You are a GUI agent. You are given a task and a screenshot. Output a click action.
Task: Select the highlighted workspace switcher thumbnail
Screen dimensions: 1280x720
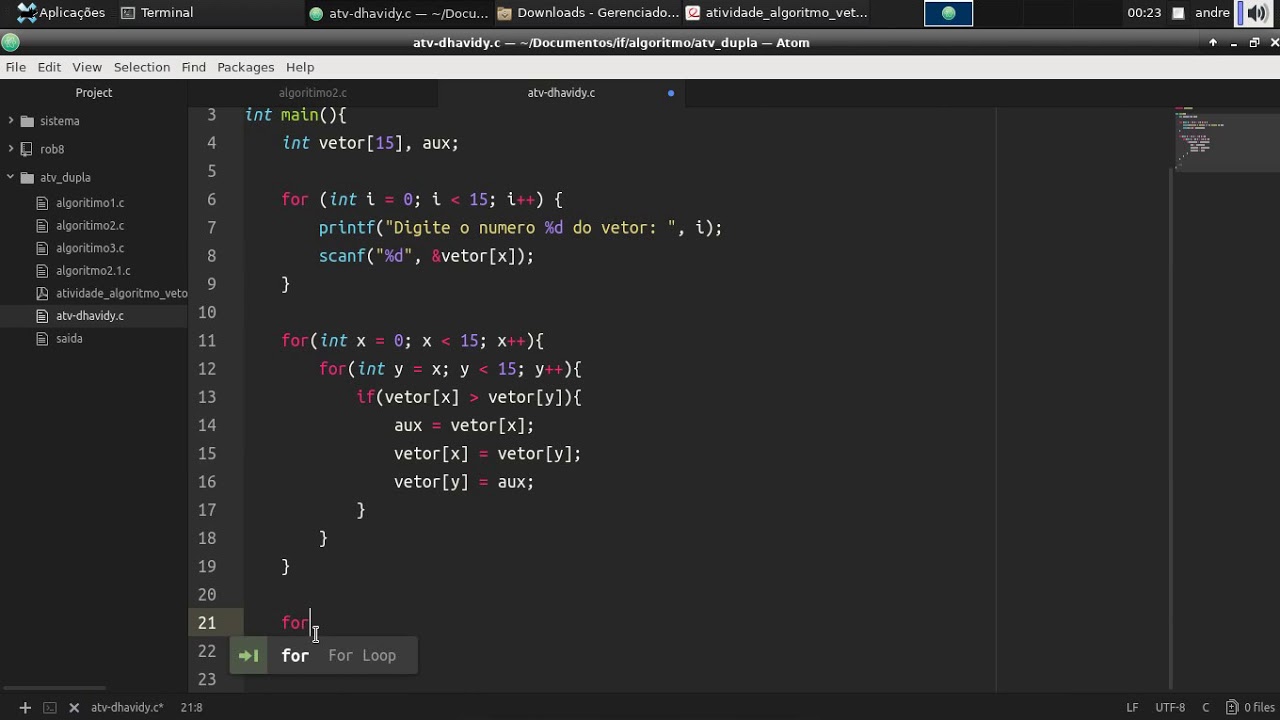pyautogui.click(x=948, y=13)
